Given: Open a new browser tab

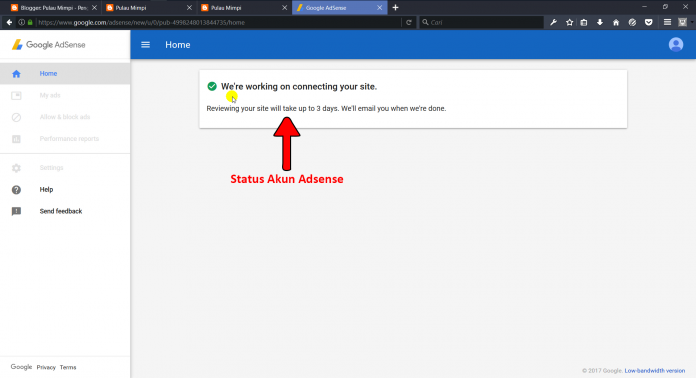Looking at the screenshot, I should (395, 8).
